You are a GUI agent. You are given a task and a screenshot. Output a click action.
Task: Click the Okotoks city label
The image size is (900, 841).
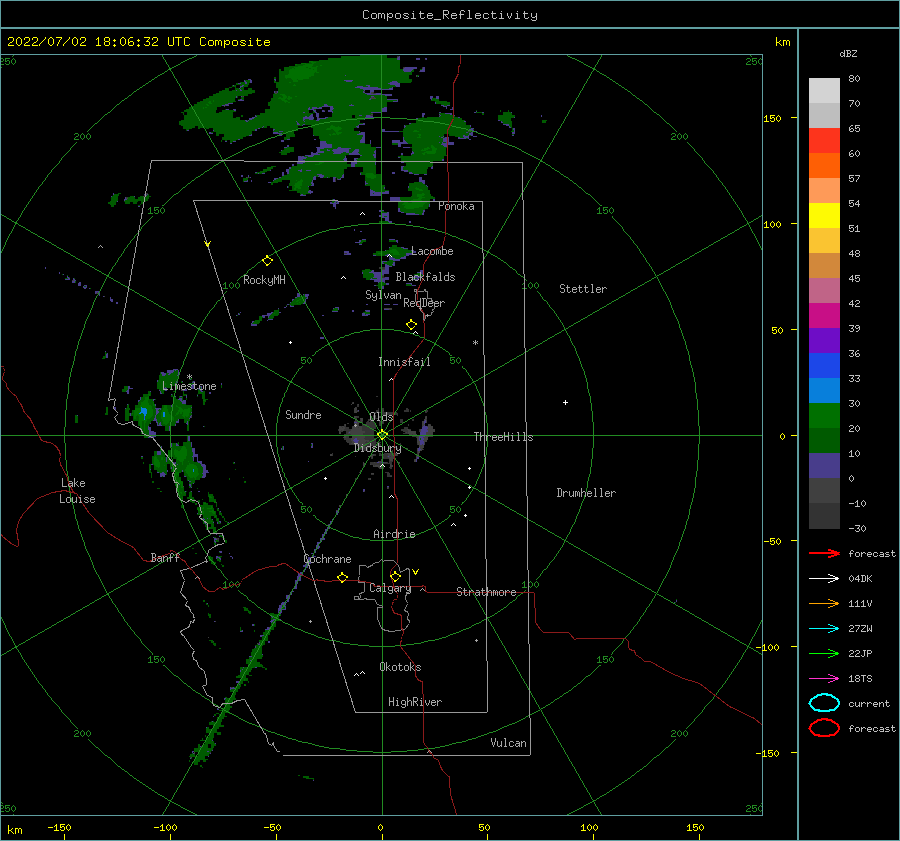400,667
